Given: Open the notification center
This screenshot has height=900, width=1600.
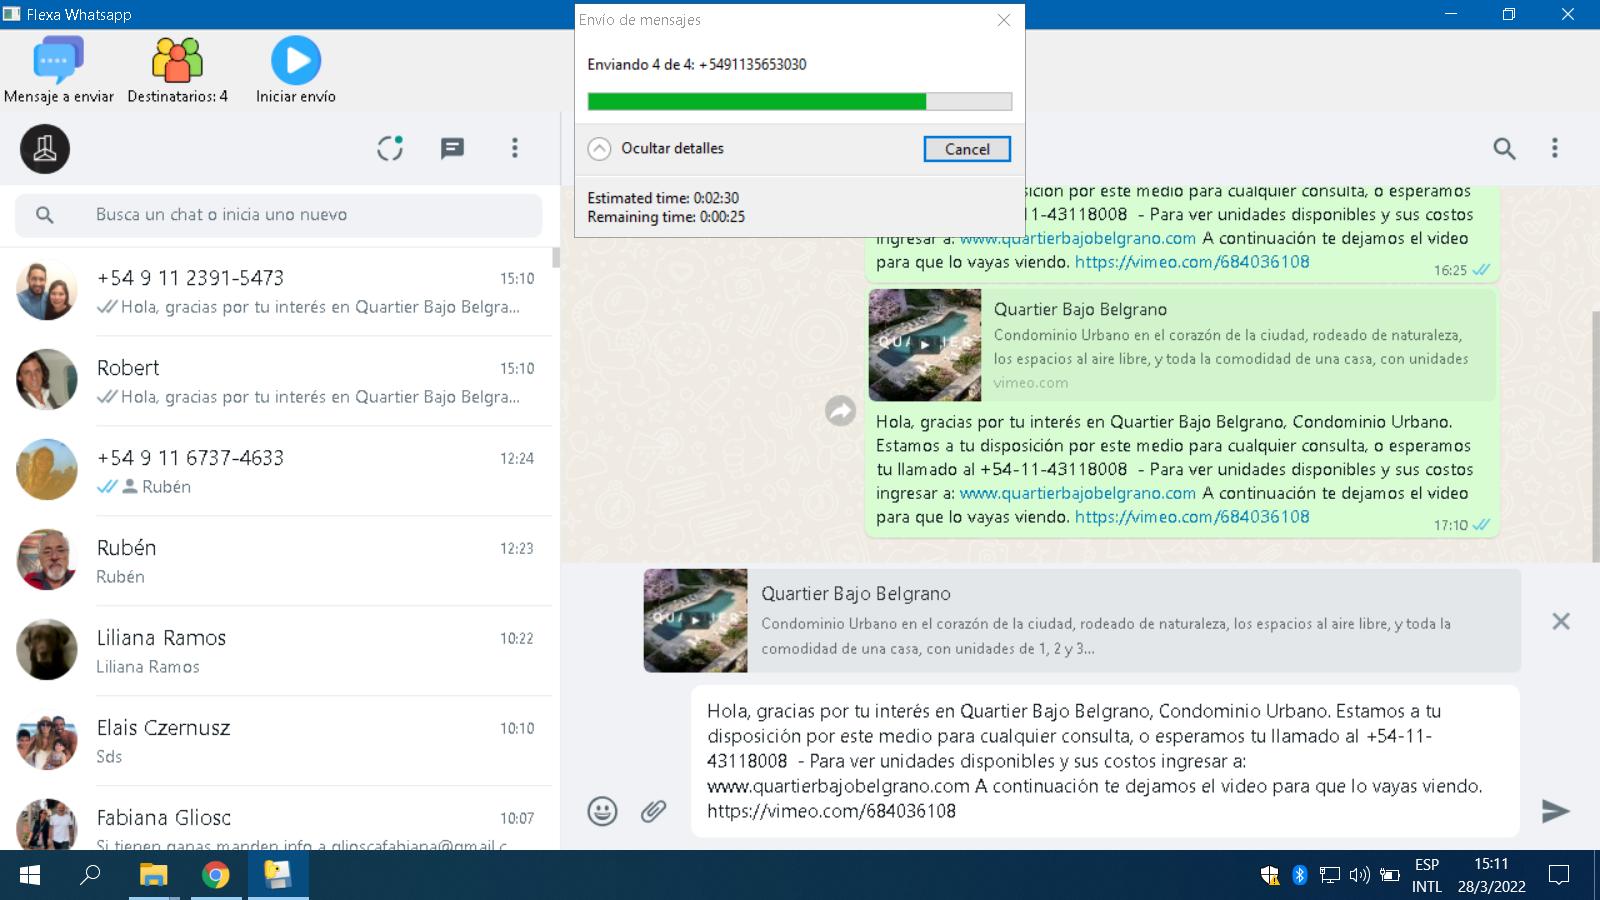Looking at the screenshot, I should [1558, 876].
